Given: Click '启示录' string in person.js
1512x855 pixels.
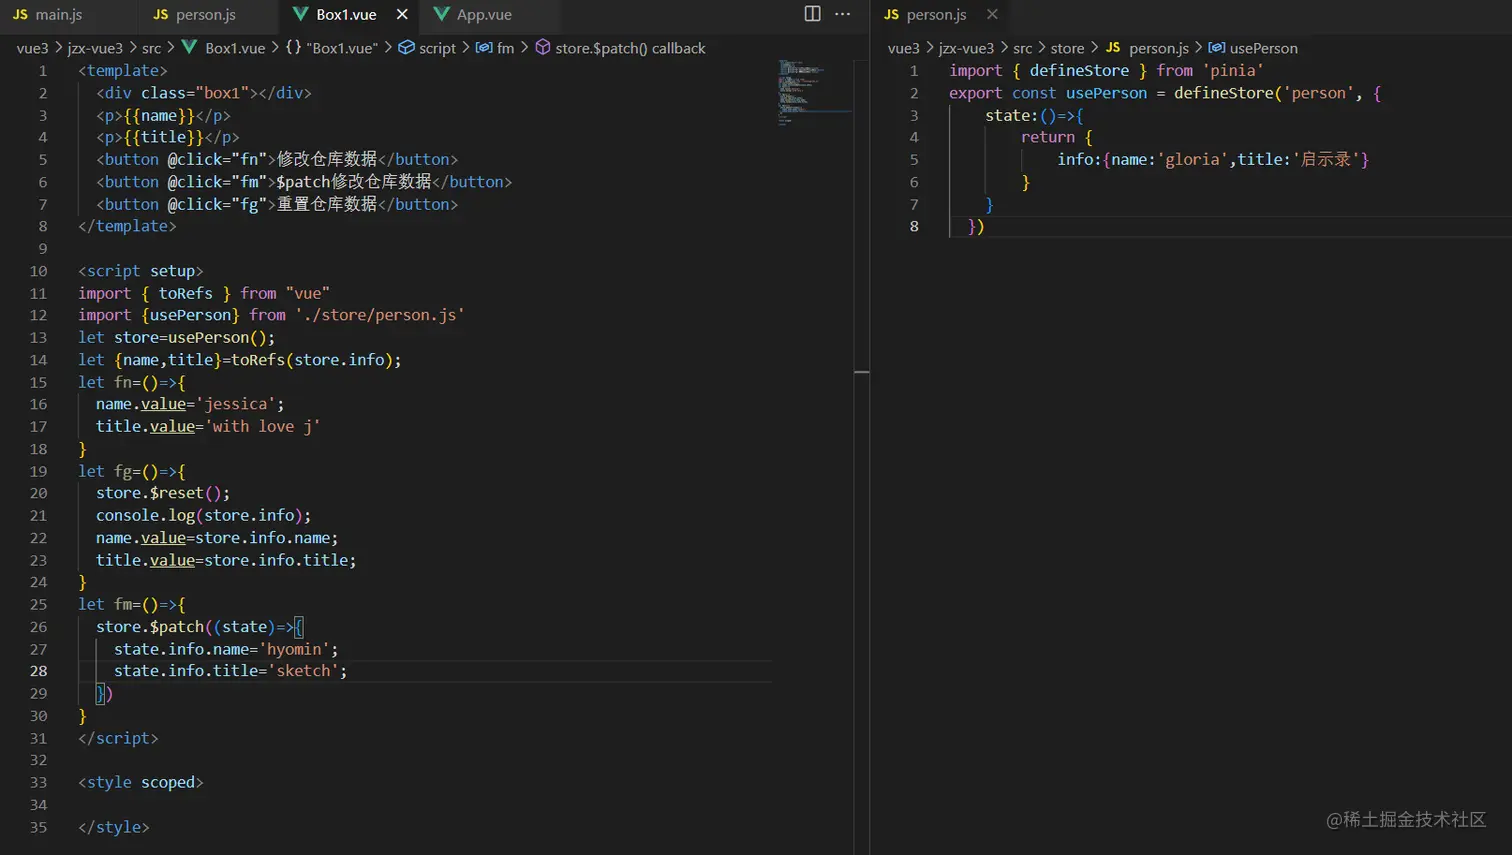Looking at the screenshot, I should point(1326,159).
